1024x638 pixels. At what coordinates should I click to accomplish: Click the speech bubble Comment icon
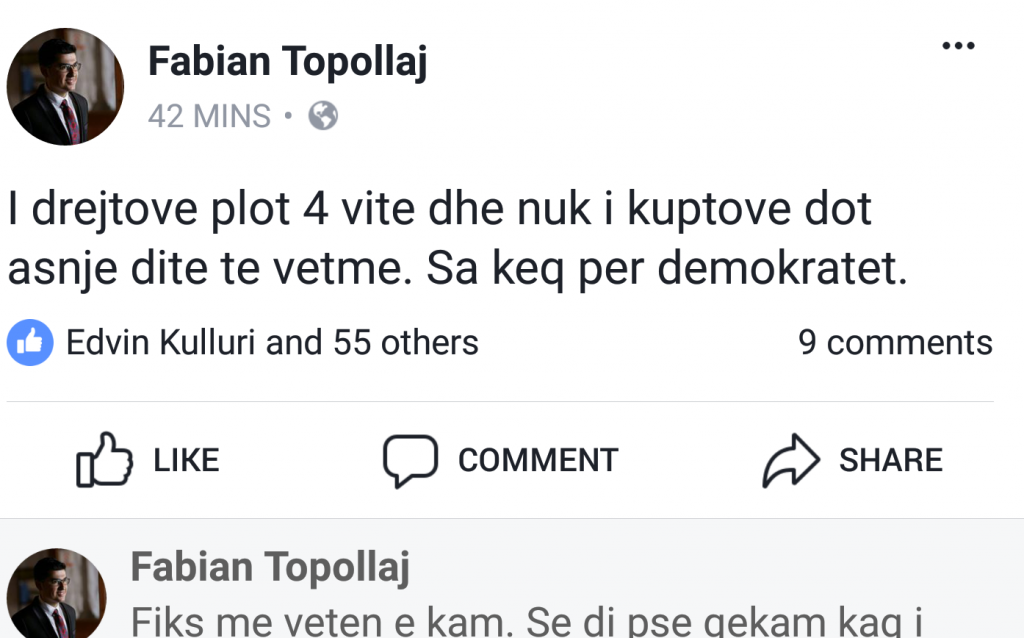410,460
